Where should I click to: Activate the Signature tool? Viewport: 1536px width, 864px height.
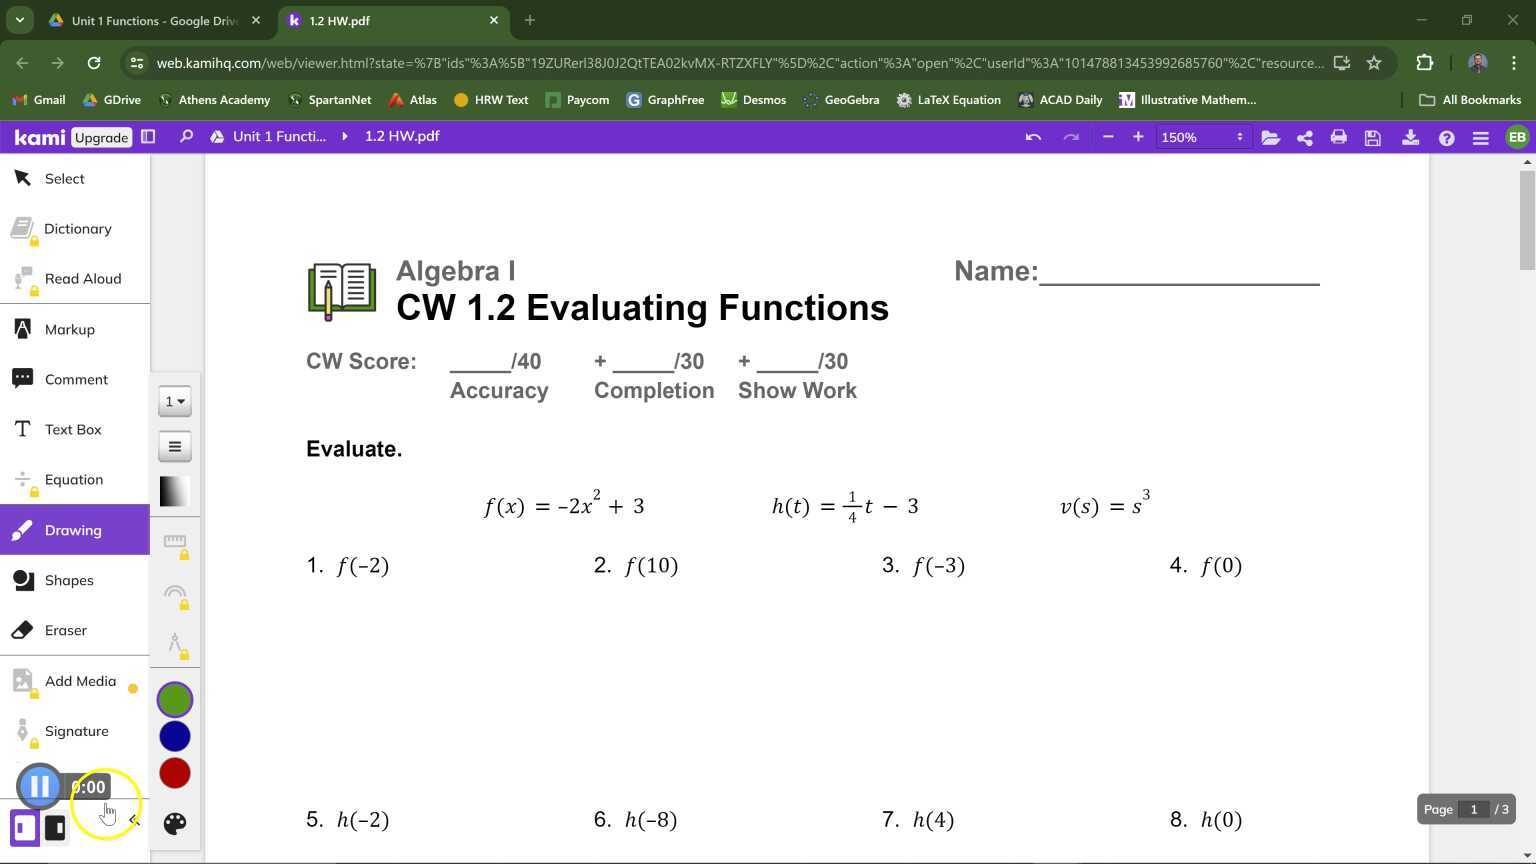pyautogui.click(x=75, y=731)
